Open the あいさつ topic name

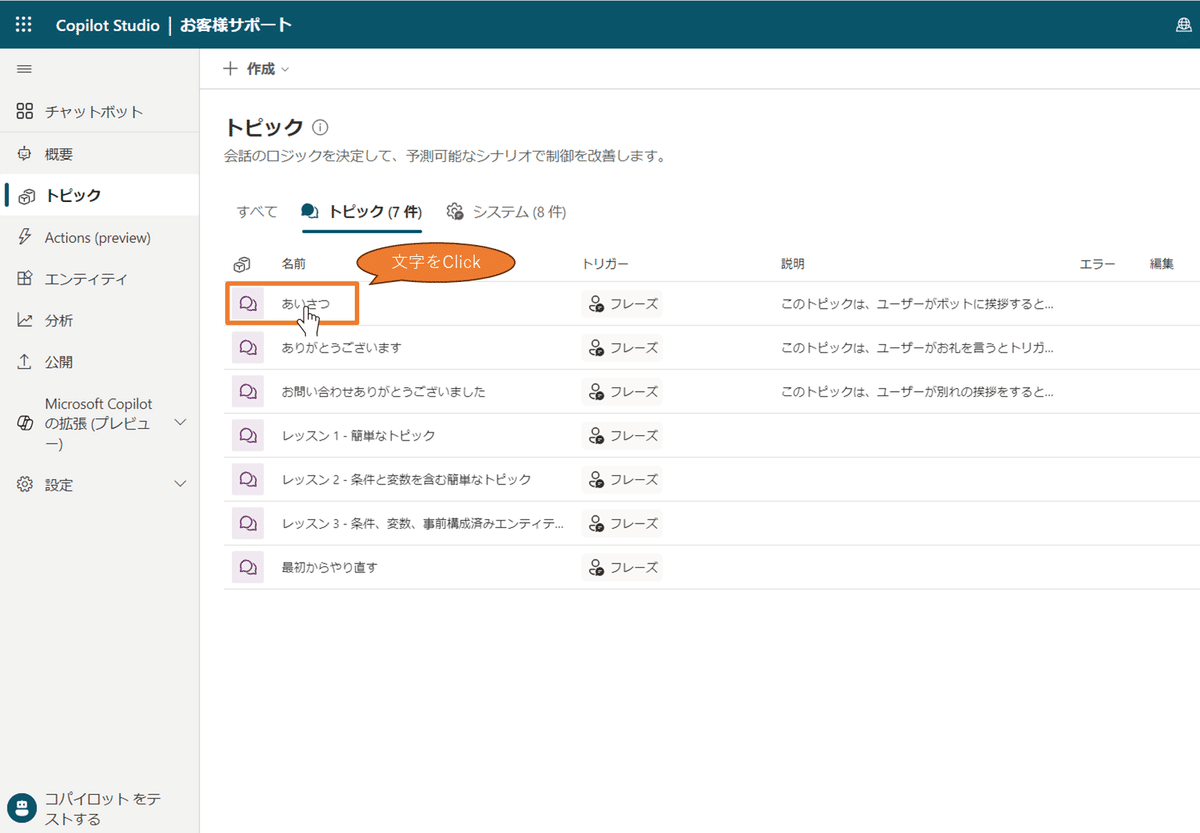click(305, 304)
